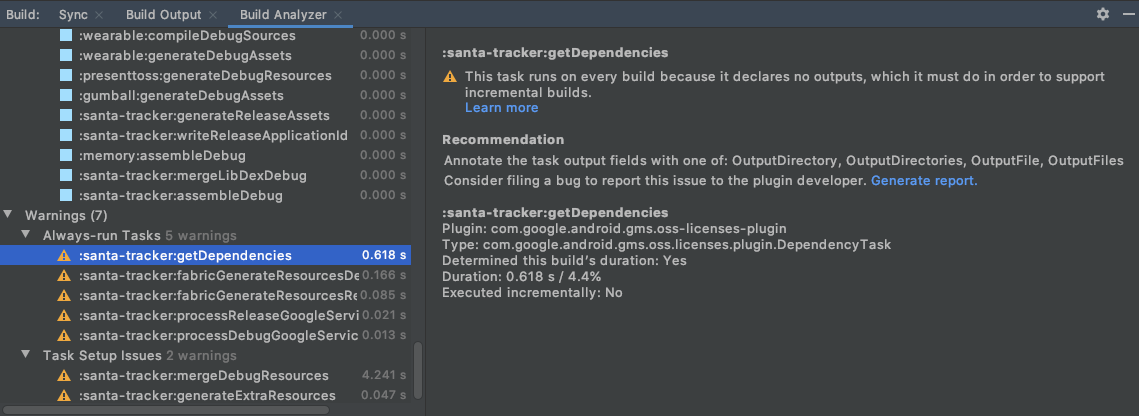Viewport: 1139px width, 416px height.
Task: Click blue square icon for gumball:generateDebugAssets
Action: 65,96
